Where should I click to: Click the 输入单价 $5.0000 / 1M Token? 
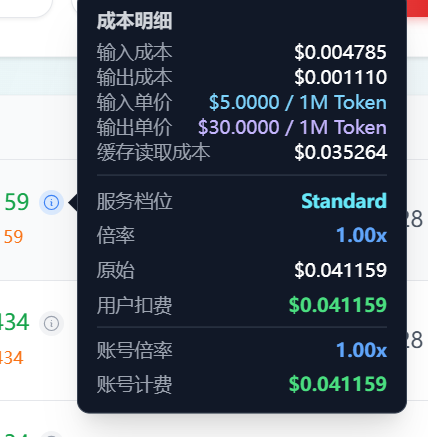298,102
